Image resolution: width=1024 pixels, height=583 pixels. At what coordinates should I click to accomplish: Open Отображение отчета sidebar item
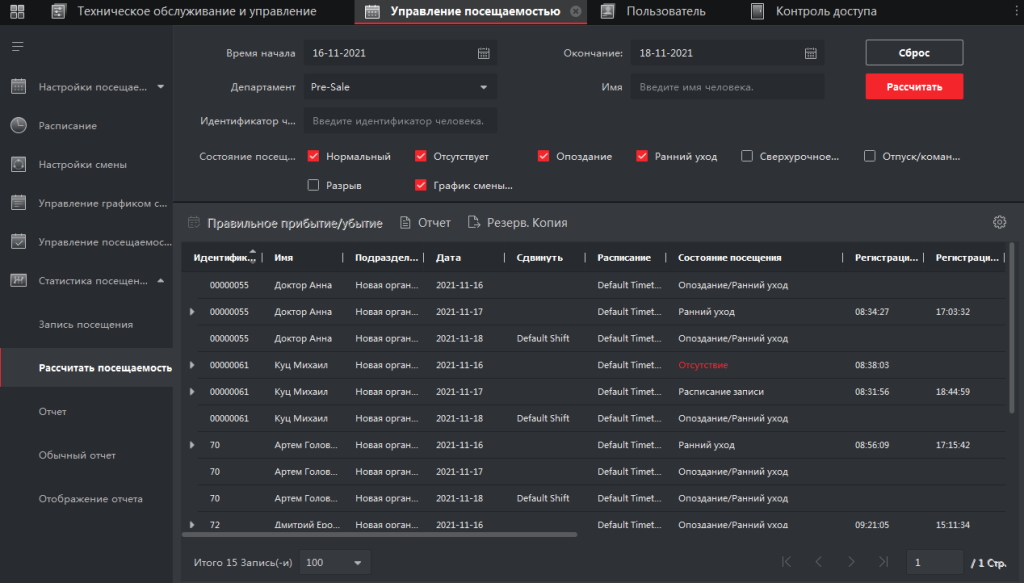pyautogui.click(x=90, y=499)
